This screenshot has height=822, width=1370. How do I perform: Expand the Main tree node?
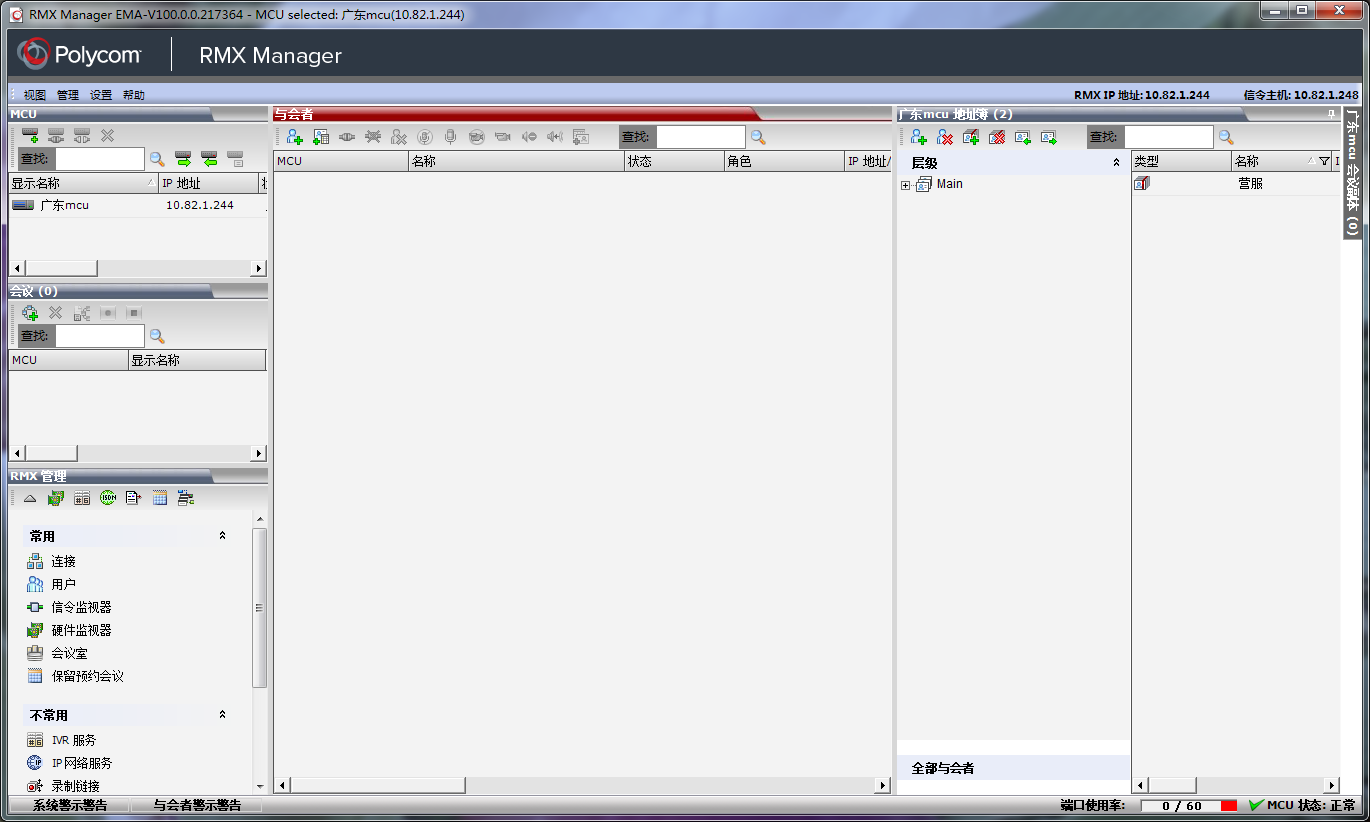[x=905, y=185]
